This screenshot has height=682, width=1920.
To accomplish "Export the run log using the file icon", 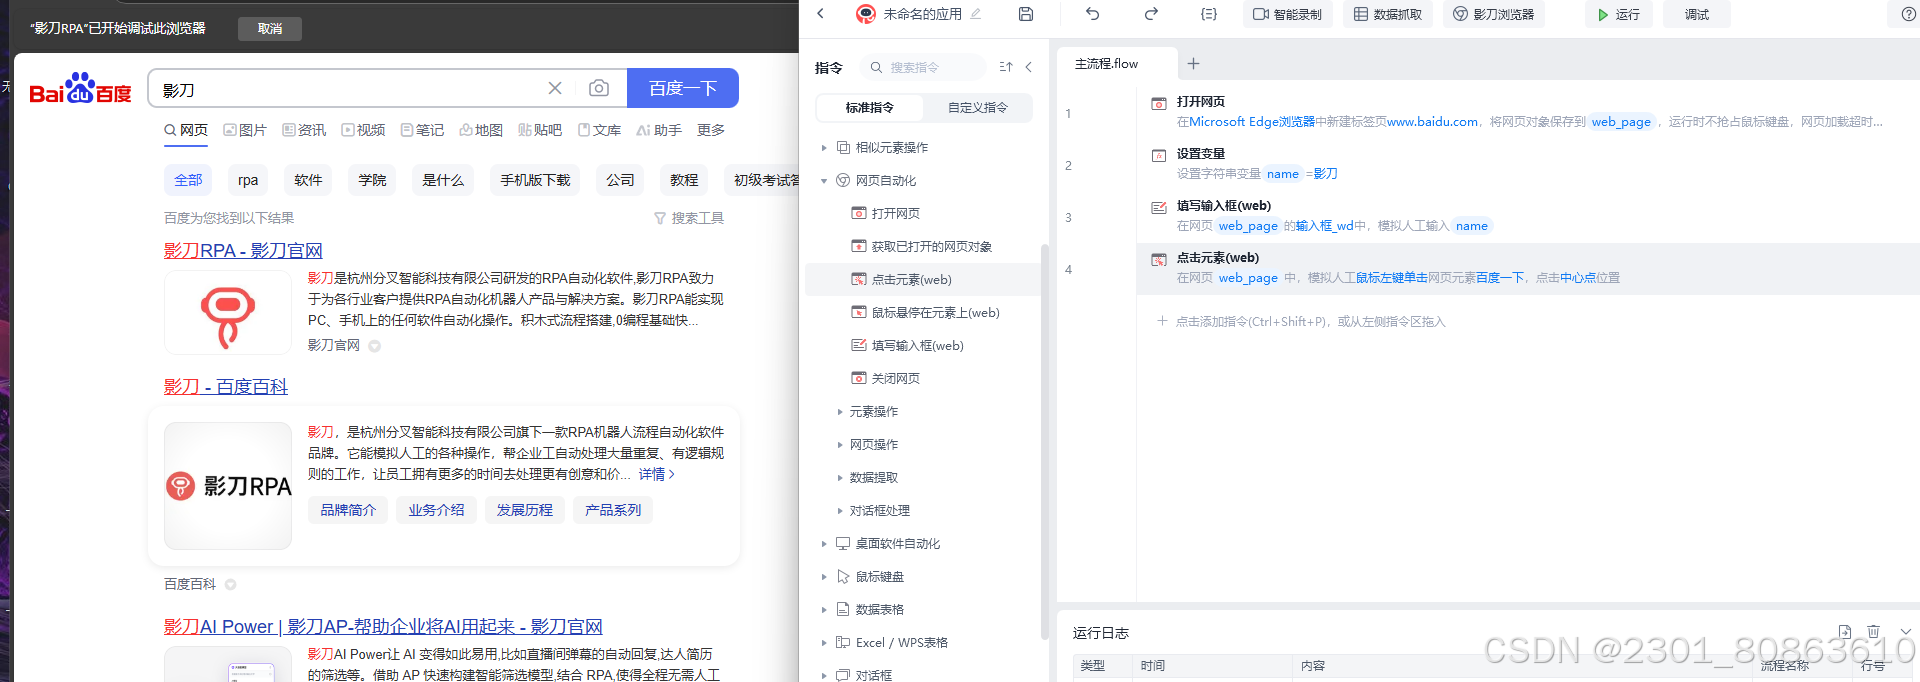I will [x=1844, y=631].
